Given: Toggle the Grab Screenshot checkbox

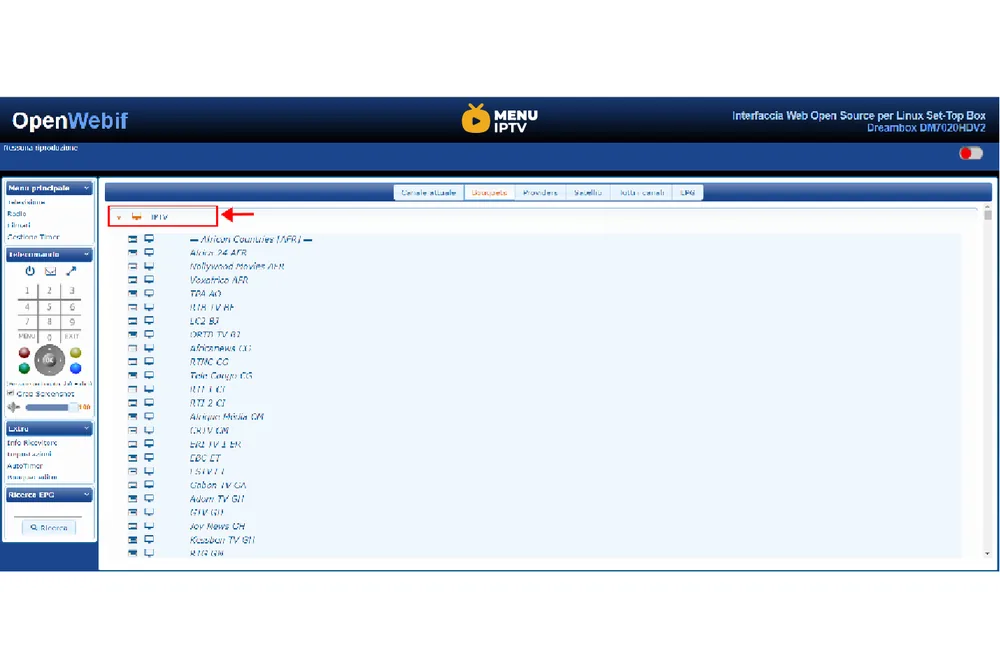Looking at the screenshot, I should coord(10,394).
